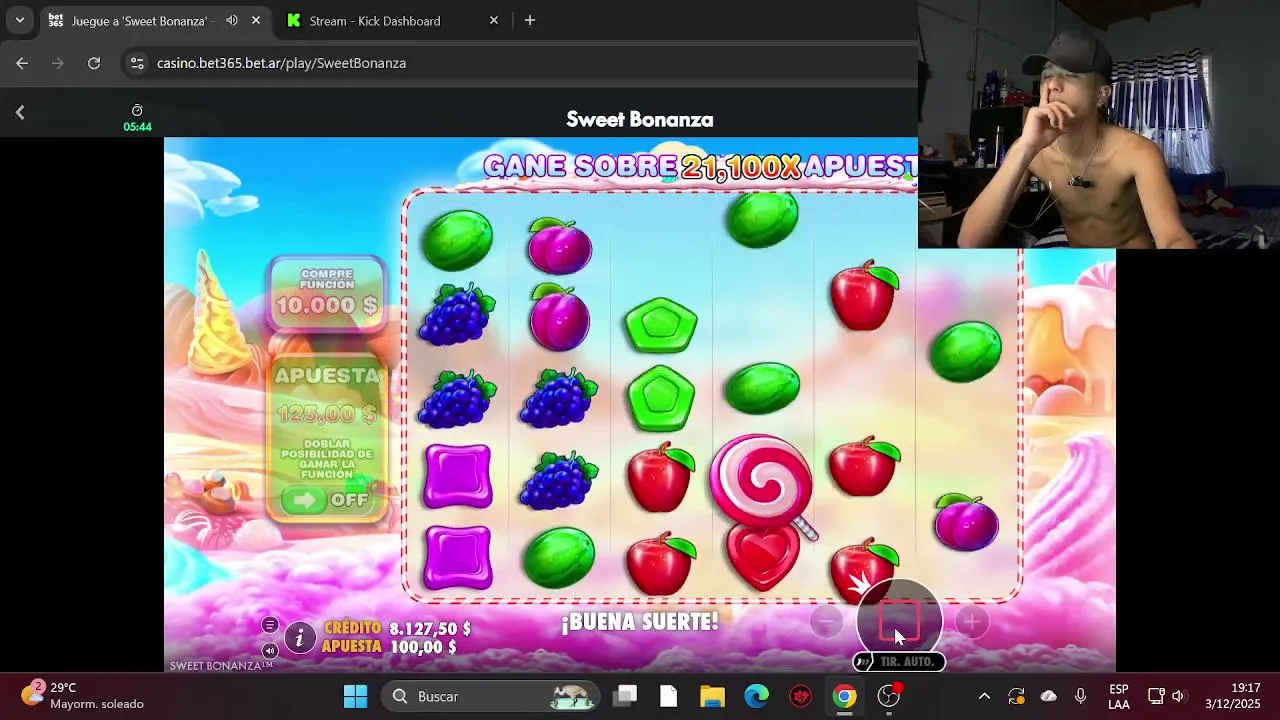Show hidden system tray icons

click(x=984, y=696)
